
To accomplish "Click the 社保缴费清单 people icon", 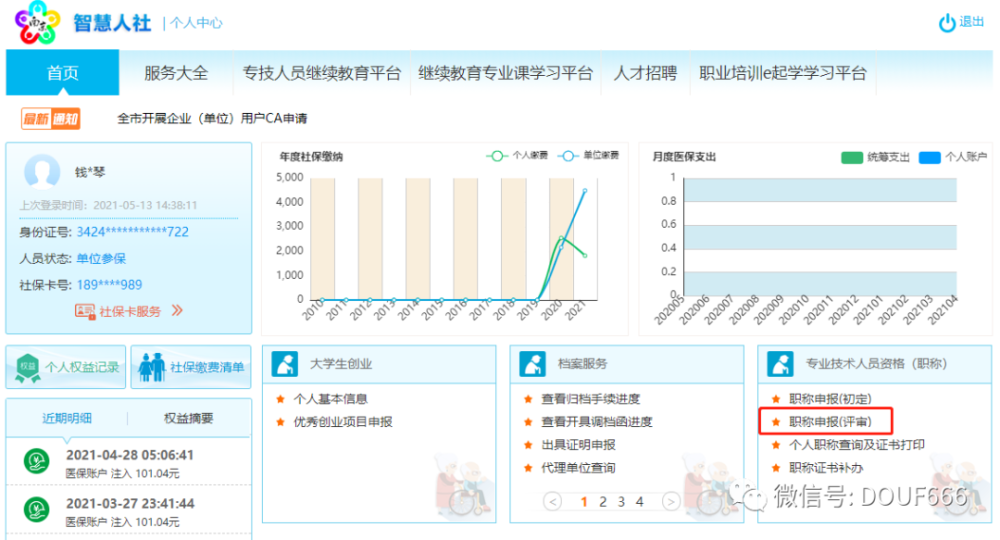I will click(x=152, y=367).
